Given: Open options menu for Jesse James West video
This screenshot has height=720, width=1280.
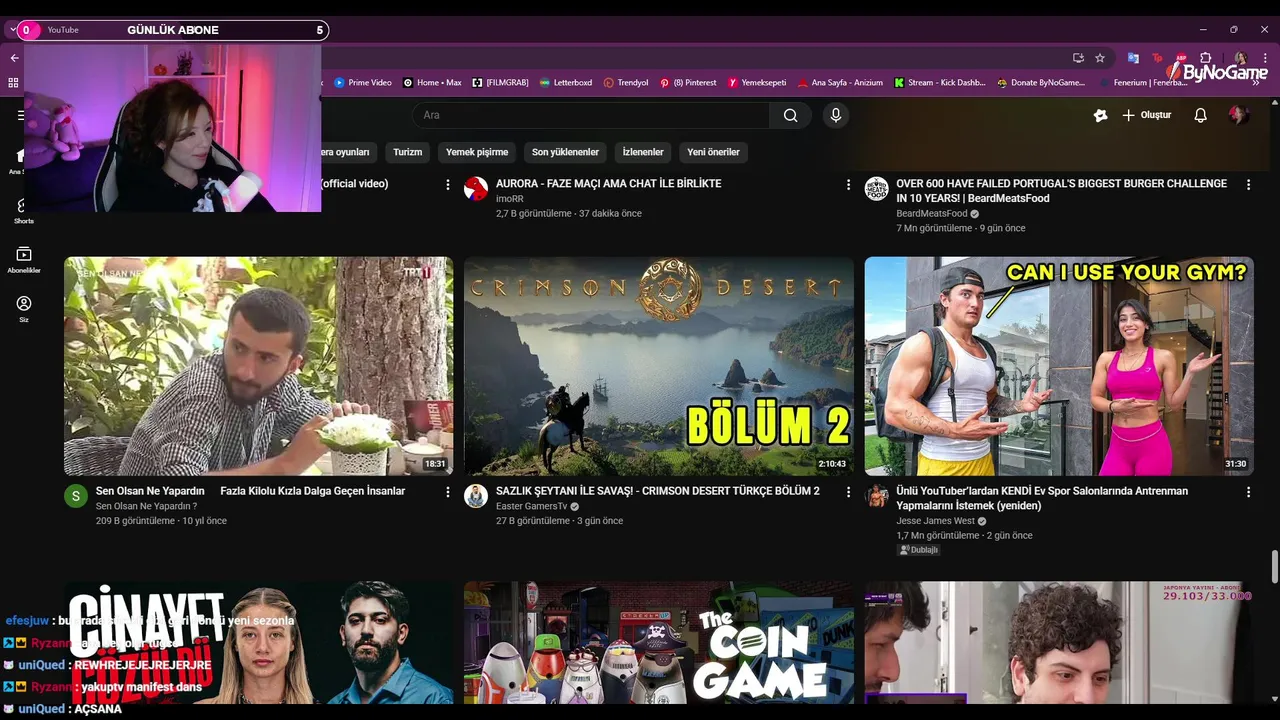Looking at the screenshot, I should [x=1248, y=492].
